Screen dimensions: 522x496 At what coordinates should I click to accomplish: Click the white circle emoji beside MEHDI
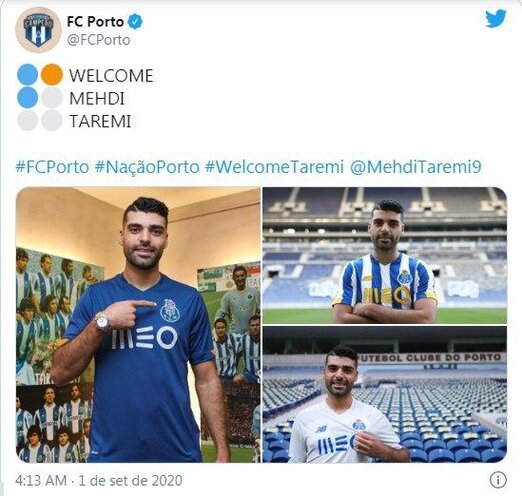[52, 98]
